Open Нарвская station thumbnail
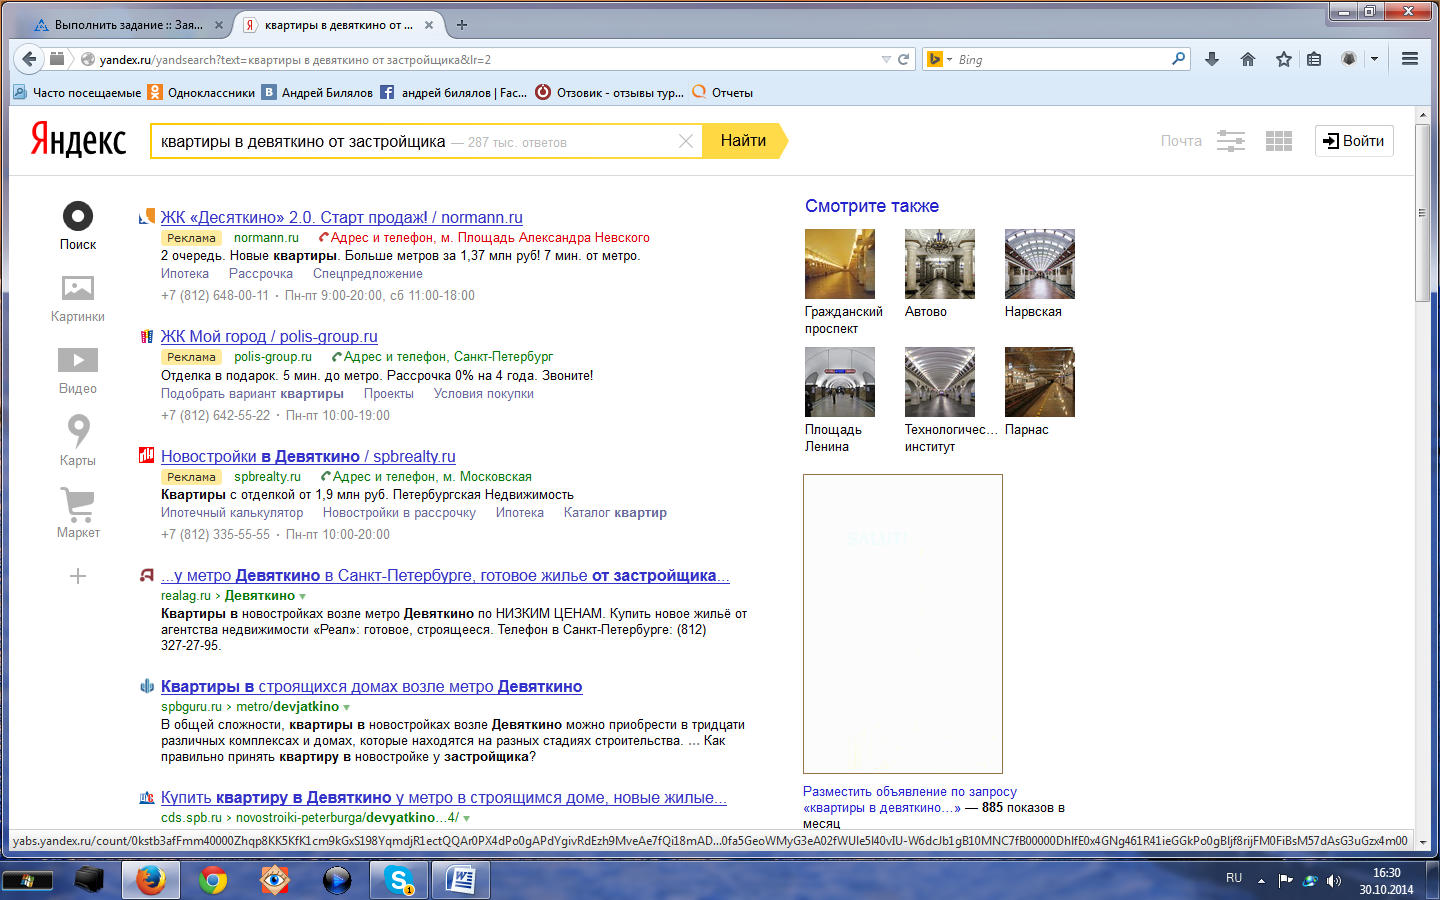1440x900 pixels. (x=1040, y=264)
